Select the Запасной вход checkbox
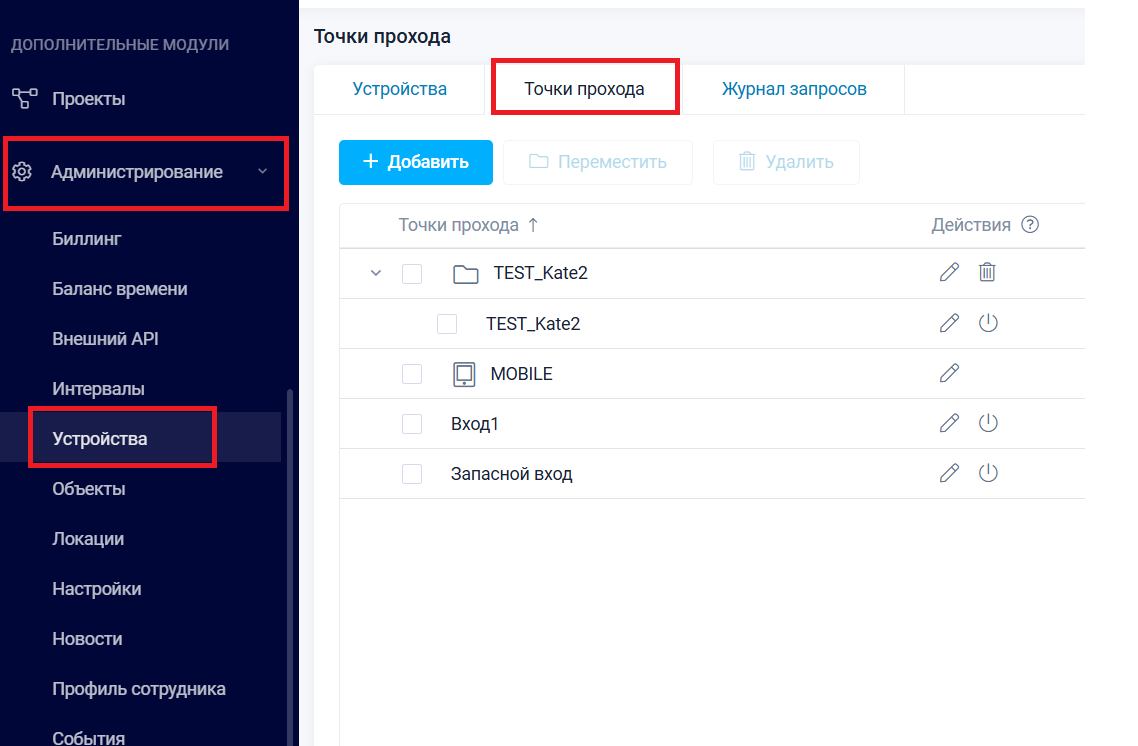This screenshot has height=746, width=1138. point(412,474)
